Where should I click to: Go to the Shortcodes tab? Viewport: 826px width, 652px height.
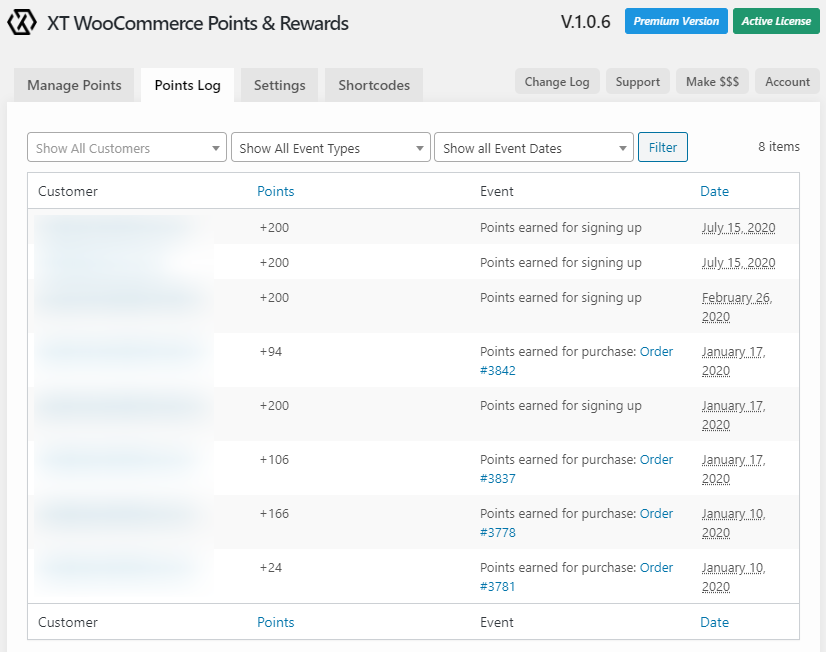[x=374, y=85]
